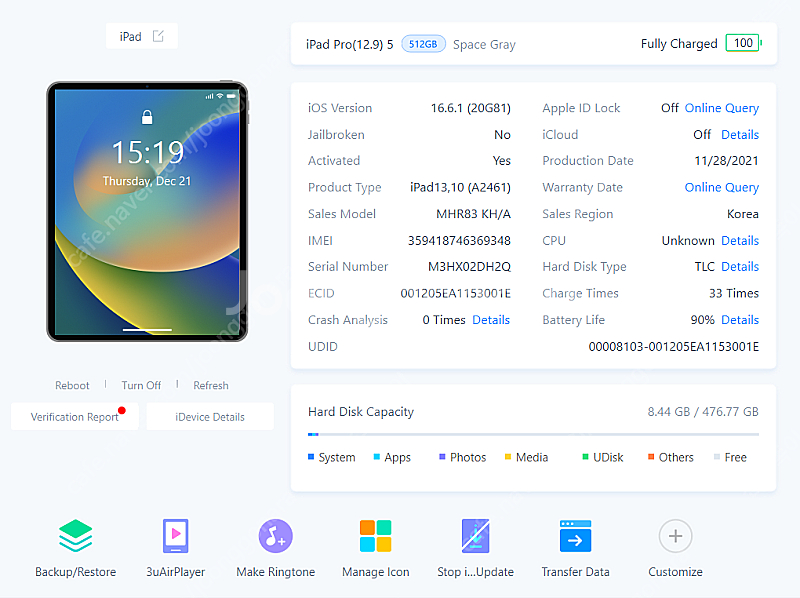
Task: Click the Apple ID Lock value Off
Action: click(x=669, y=108)
